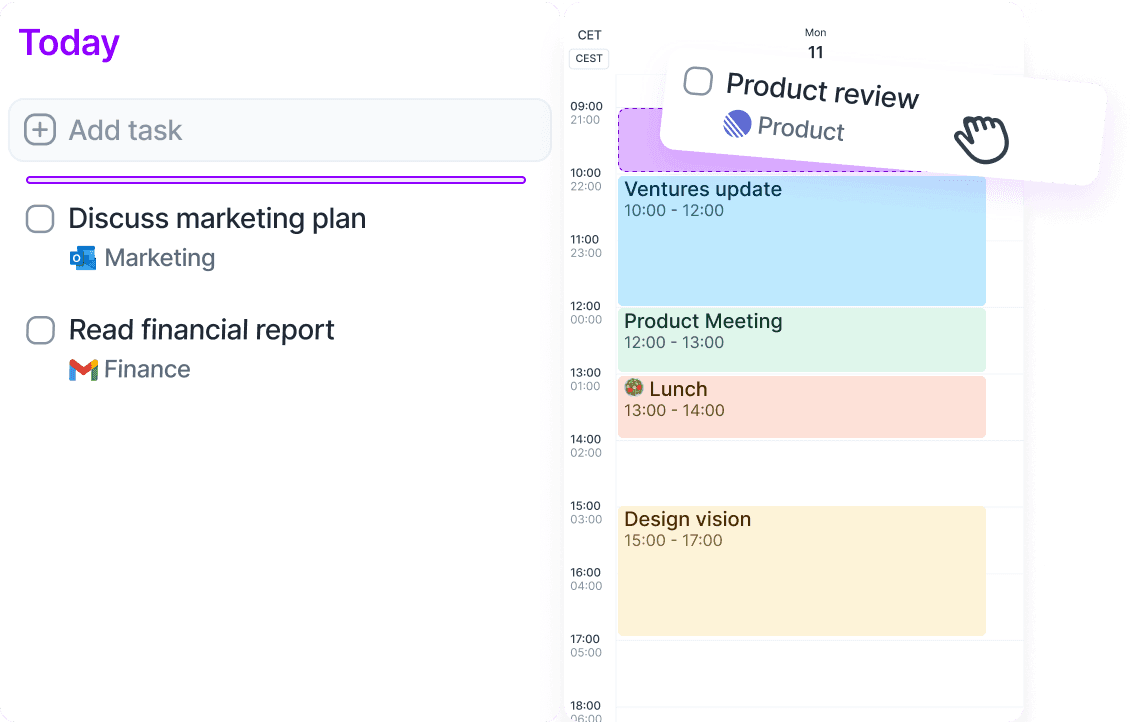Click the Lunch event block
This screenshot has width=1132, height=722.
click(x=800, y=407)
